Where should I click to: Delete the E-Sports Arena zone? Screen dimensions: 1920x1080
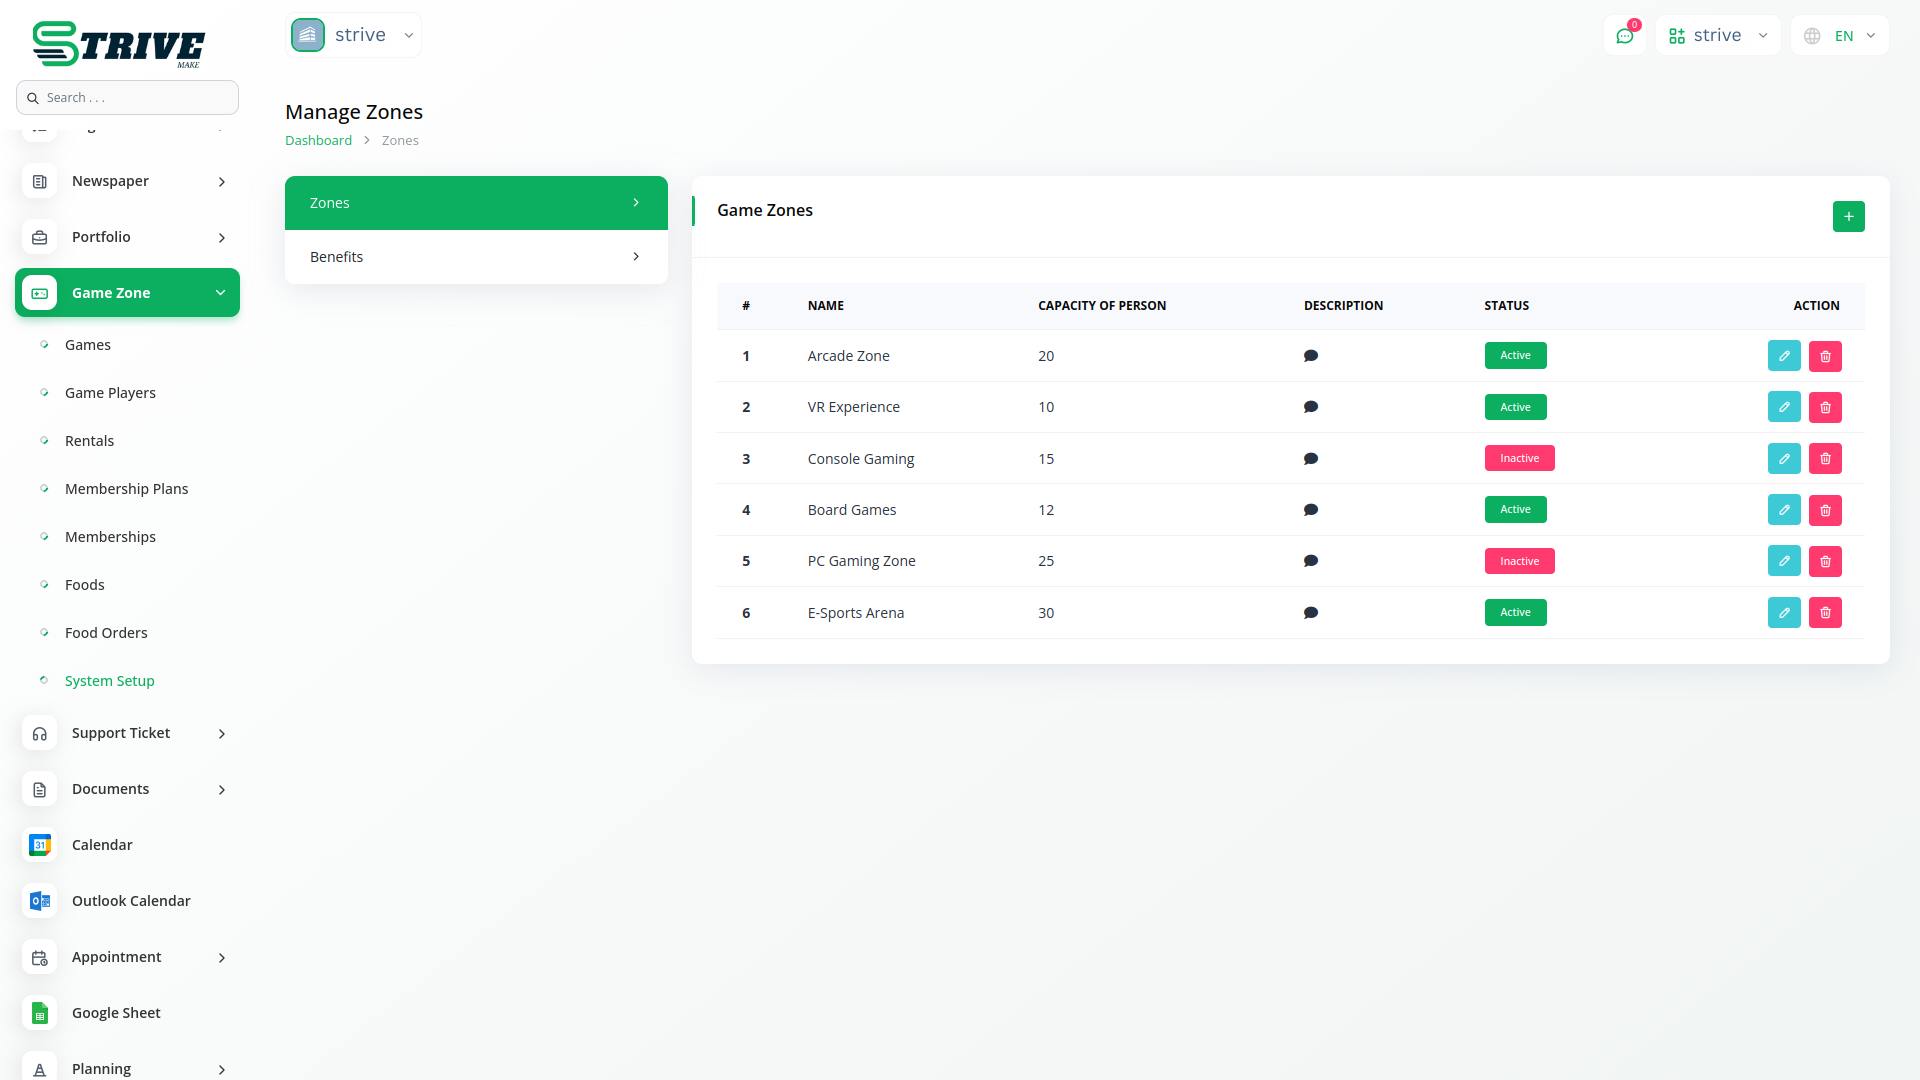point(1825,613)
